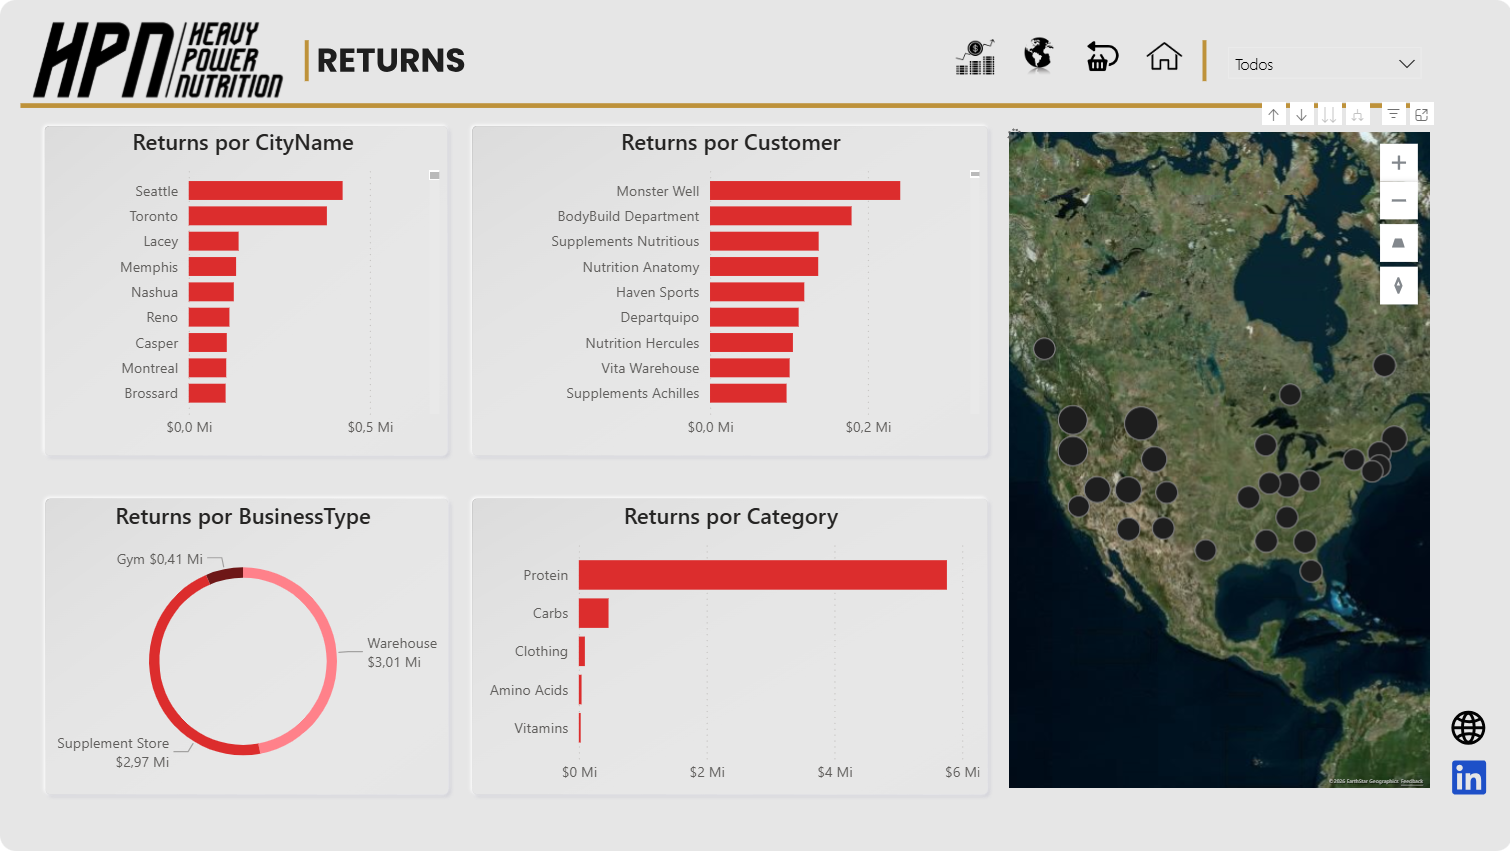Go to the Home page icon

(1164, 56)
